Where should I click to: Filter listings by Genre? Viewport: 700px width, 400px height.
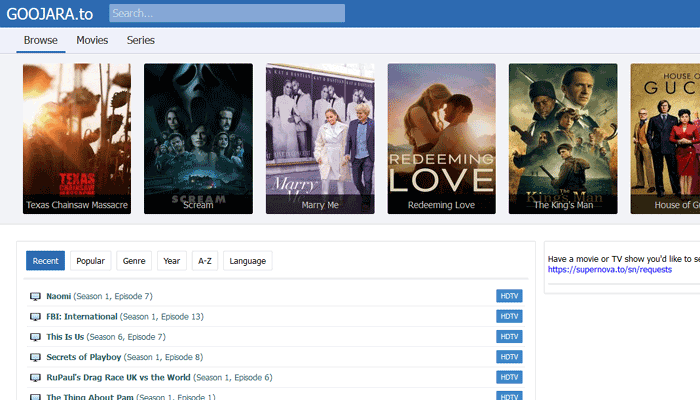tap(134, 261)
